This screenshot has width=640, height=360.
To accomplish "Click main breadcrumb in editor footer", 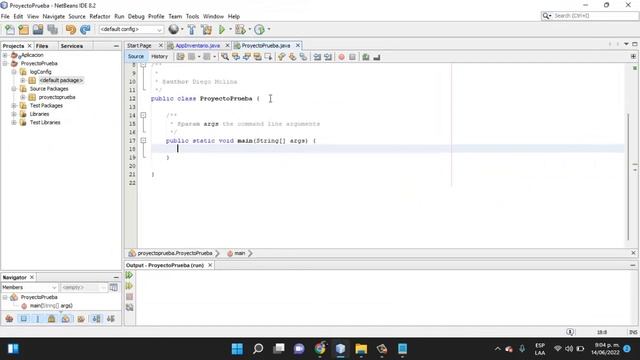I will click(x=240, y=253).
